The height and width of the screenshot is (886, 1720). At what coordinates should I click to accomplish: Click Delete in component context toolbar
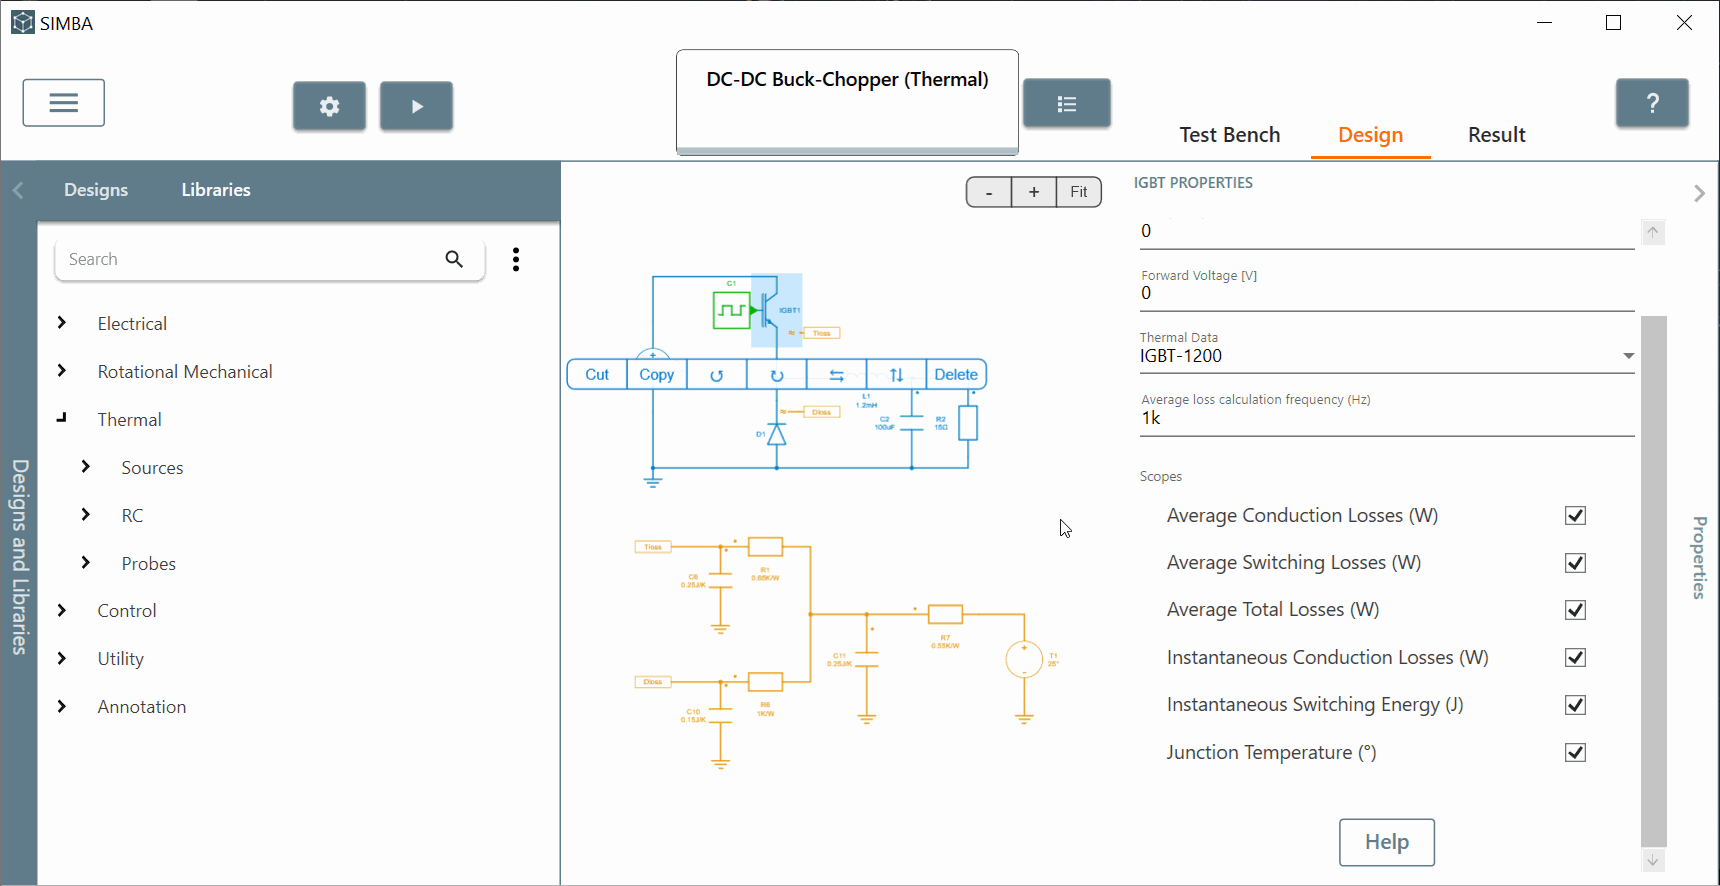956,375
